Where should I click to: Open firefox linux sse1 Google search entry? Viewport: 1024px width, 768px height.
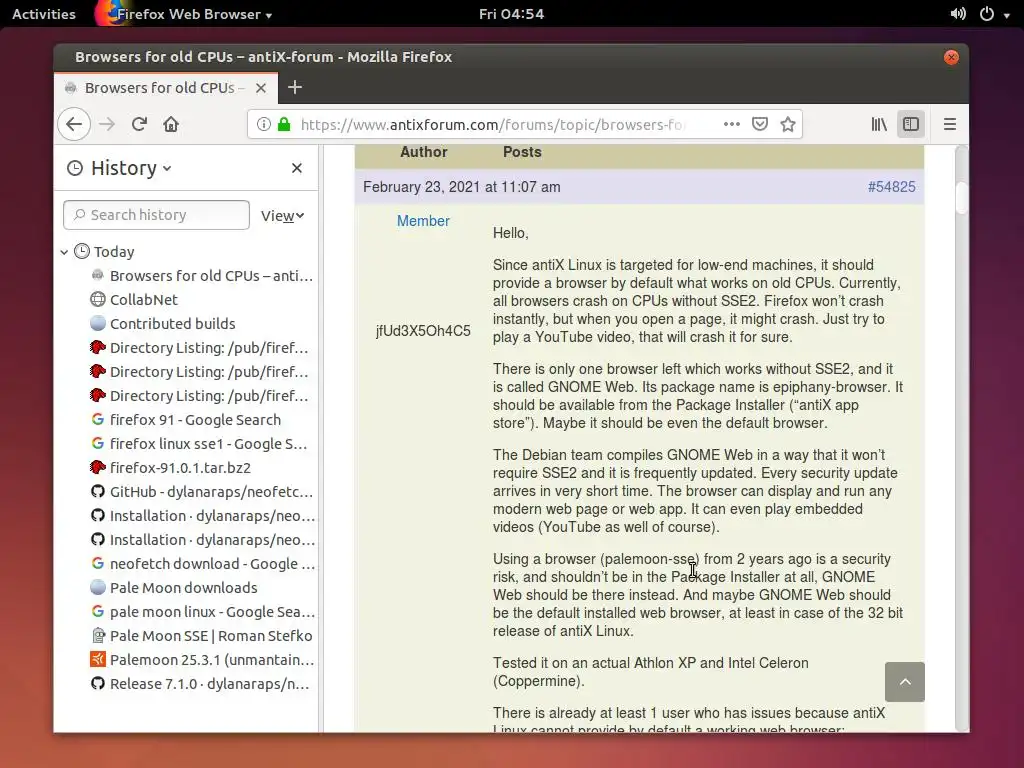199,444
